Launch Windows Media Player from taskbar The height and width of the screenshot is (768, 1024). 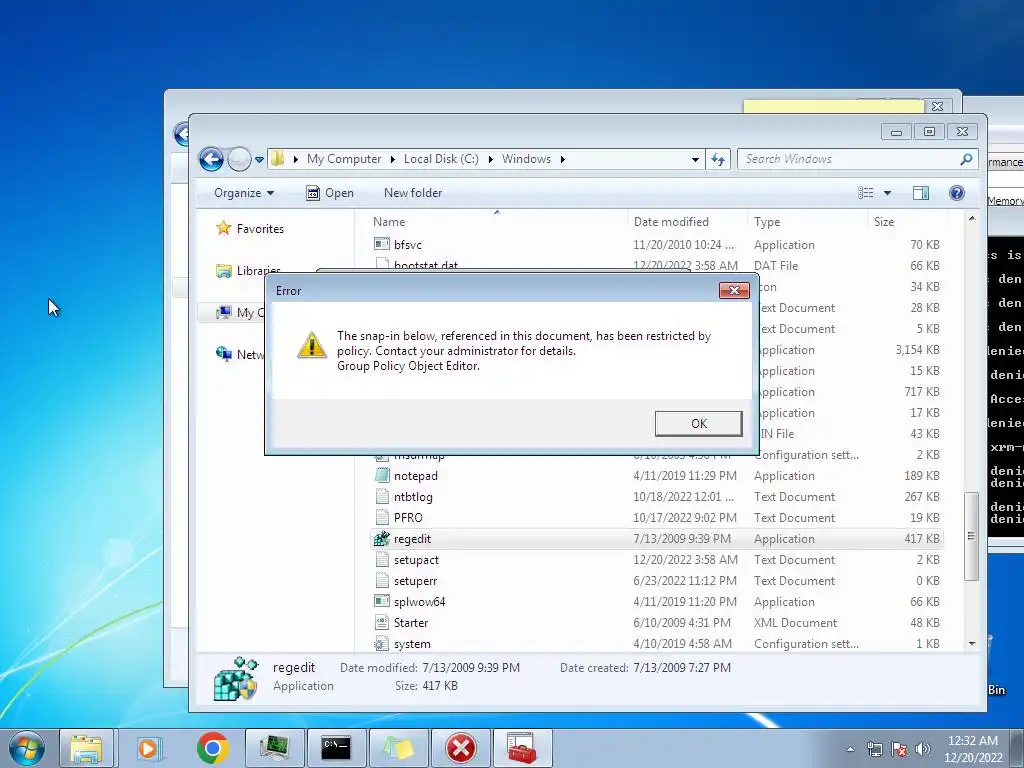tap(148, 748)
